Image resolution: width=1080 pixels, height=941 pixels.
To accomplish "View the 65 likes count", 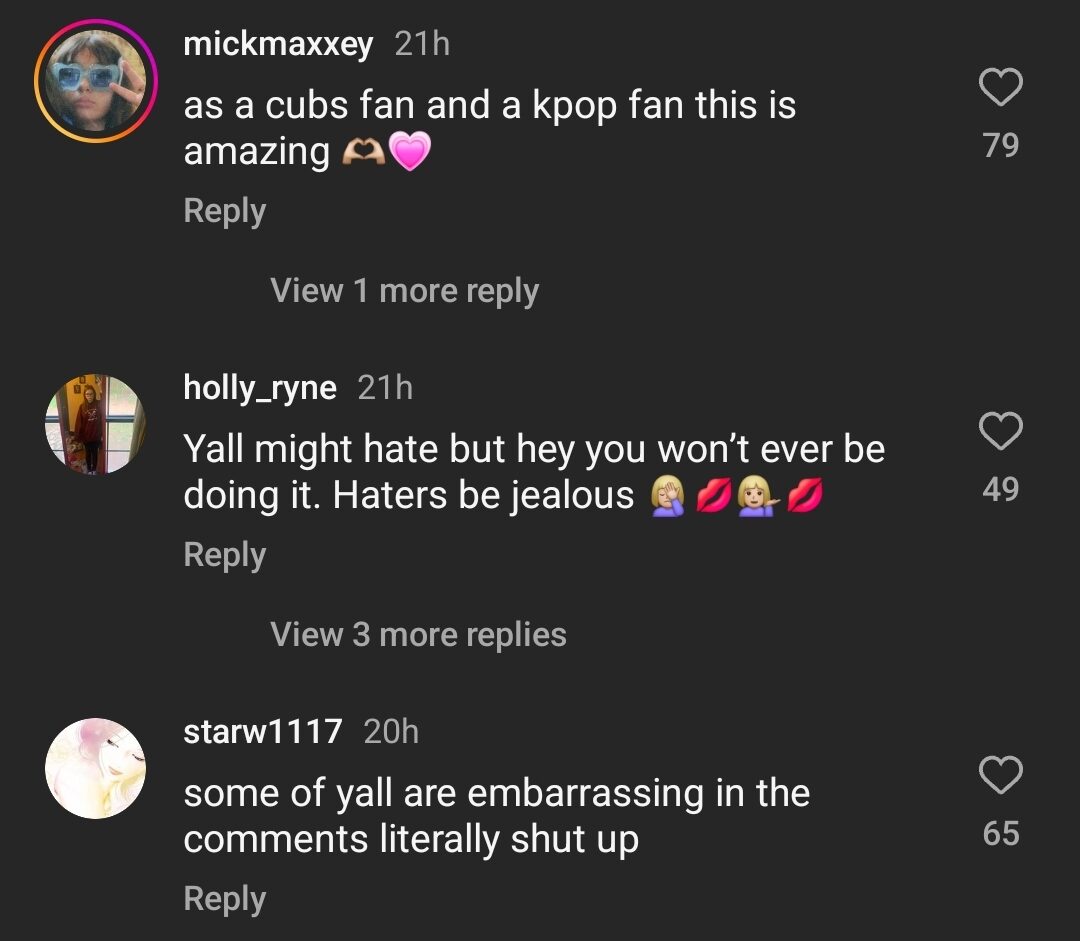I will point(1000,833).
